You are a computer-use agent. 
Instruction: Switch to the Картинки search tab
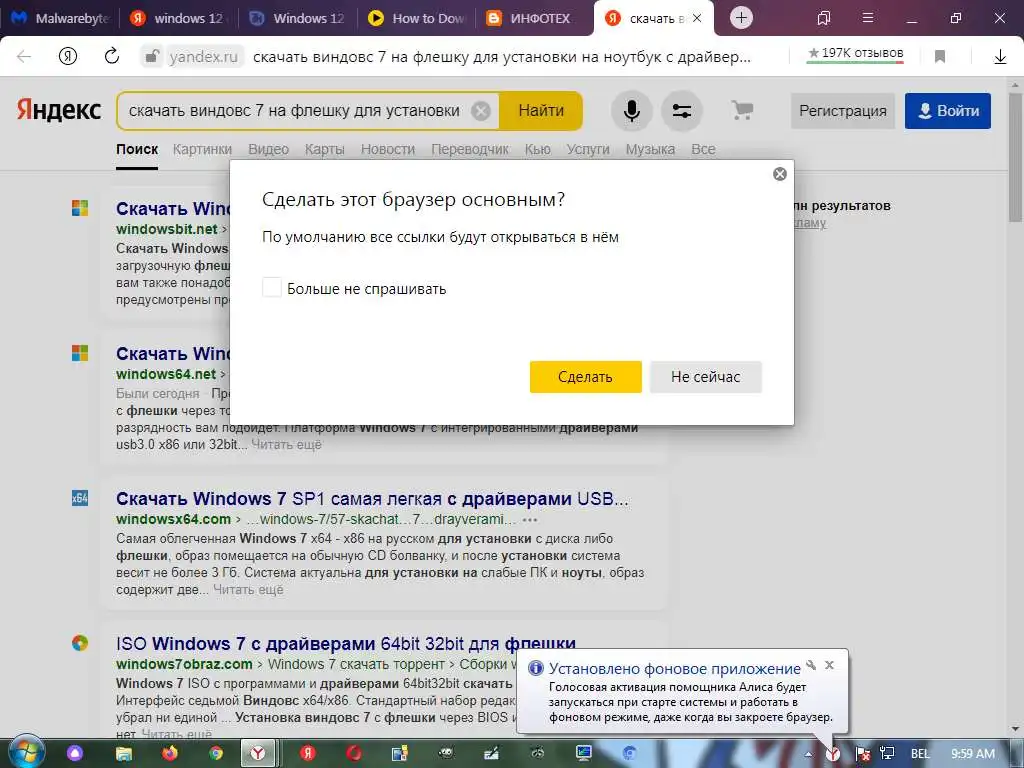point(202,149)
